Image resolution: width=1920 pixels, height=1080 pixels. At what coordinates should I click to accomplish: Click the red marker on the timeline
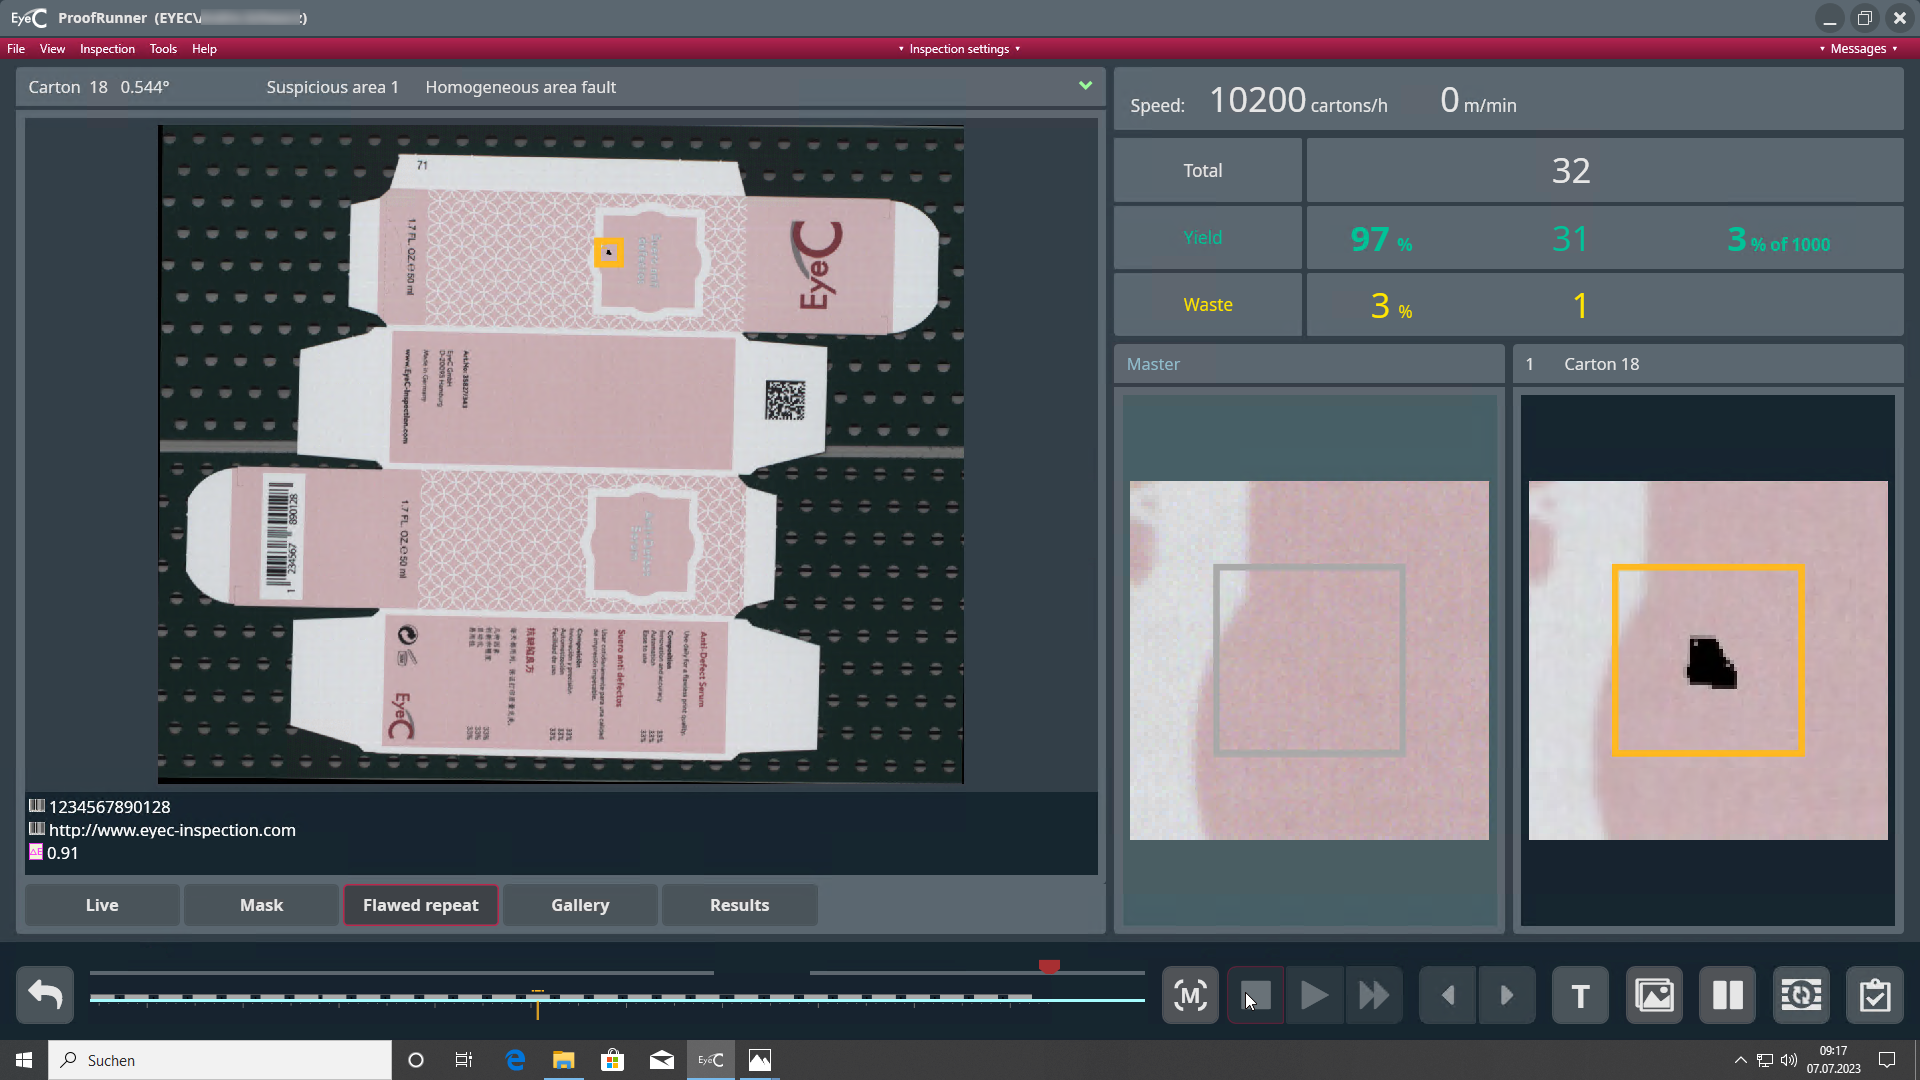pos(1049,966)
